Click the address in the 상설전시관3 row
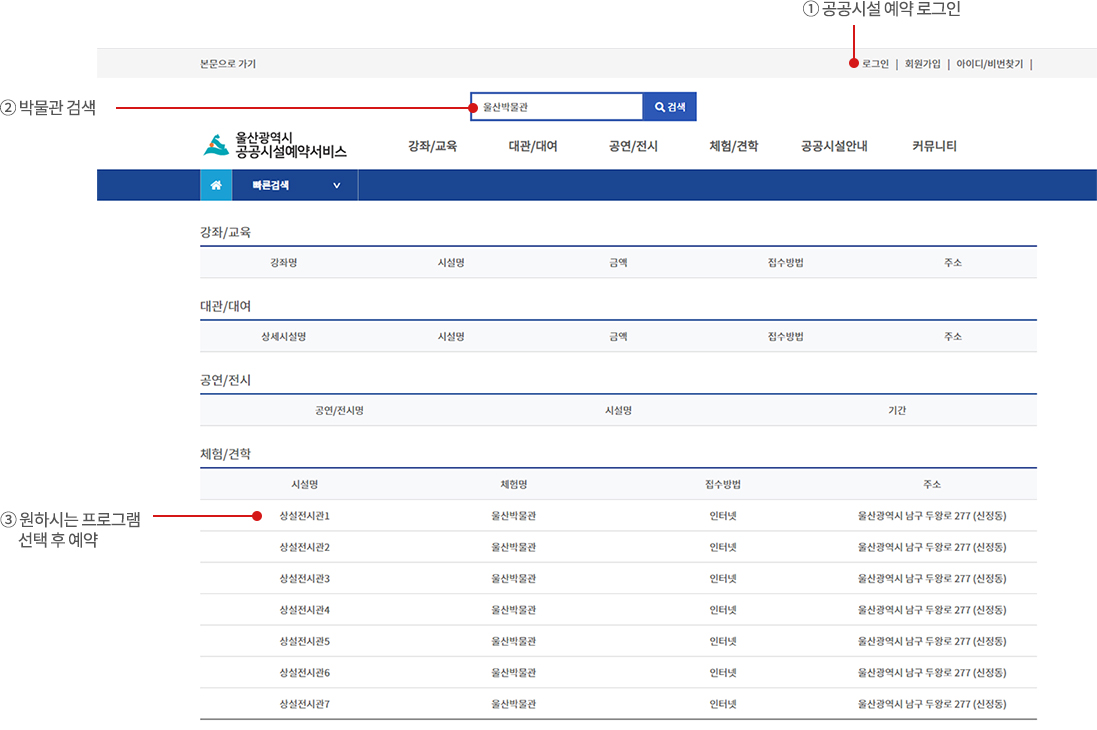 (932, 579)
